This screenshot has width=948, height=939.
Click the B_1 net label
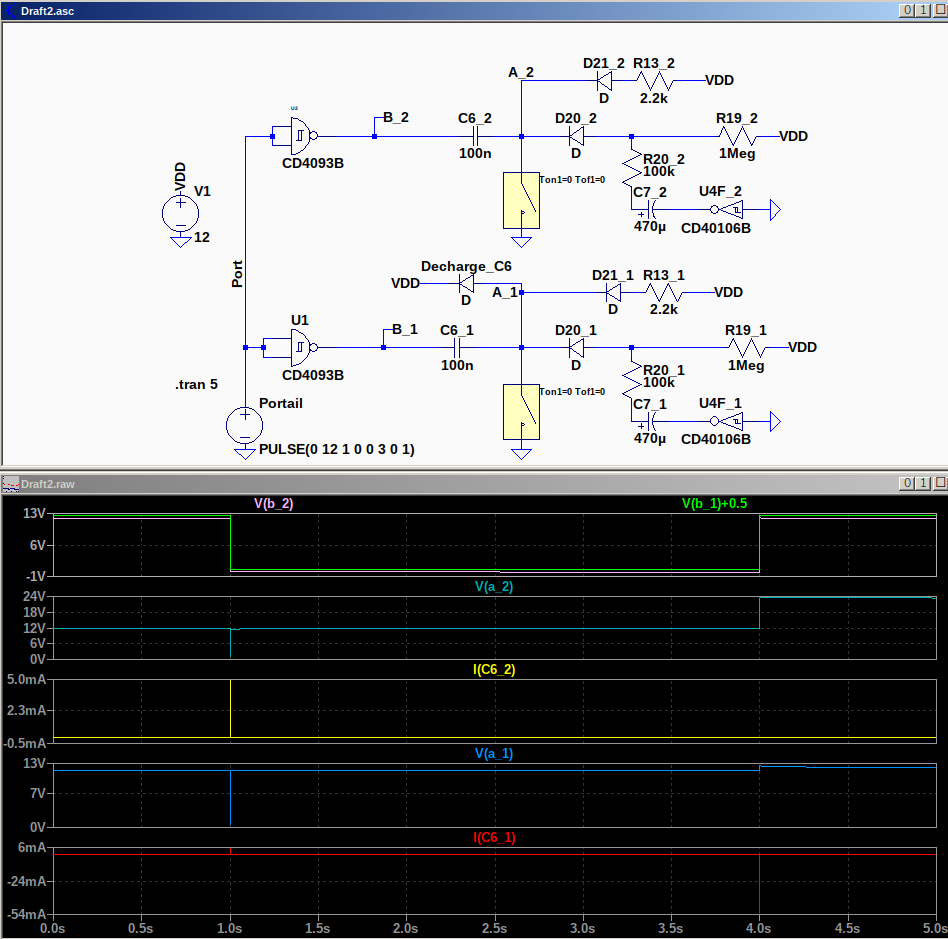point(405,329)
